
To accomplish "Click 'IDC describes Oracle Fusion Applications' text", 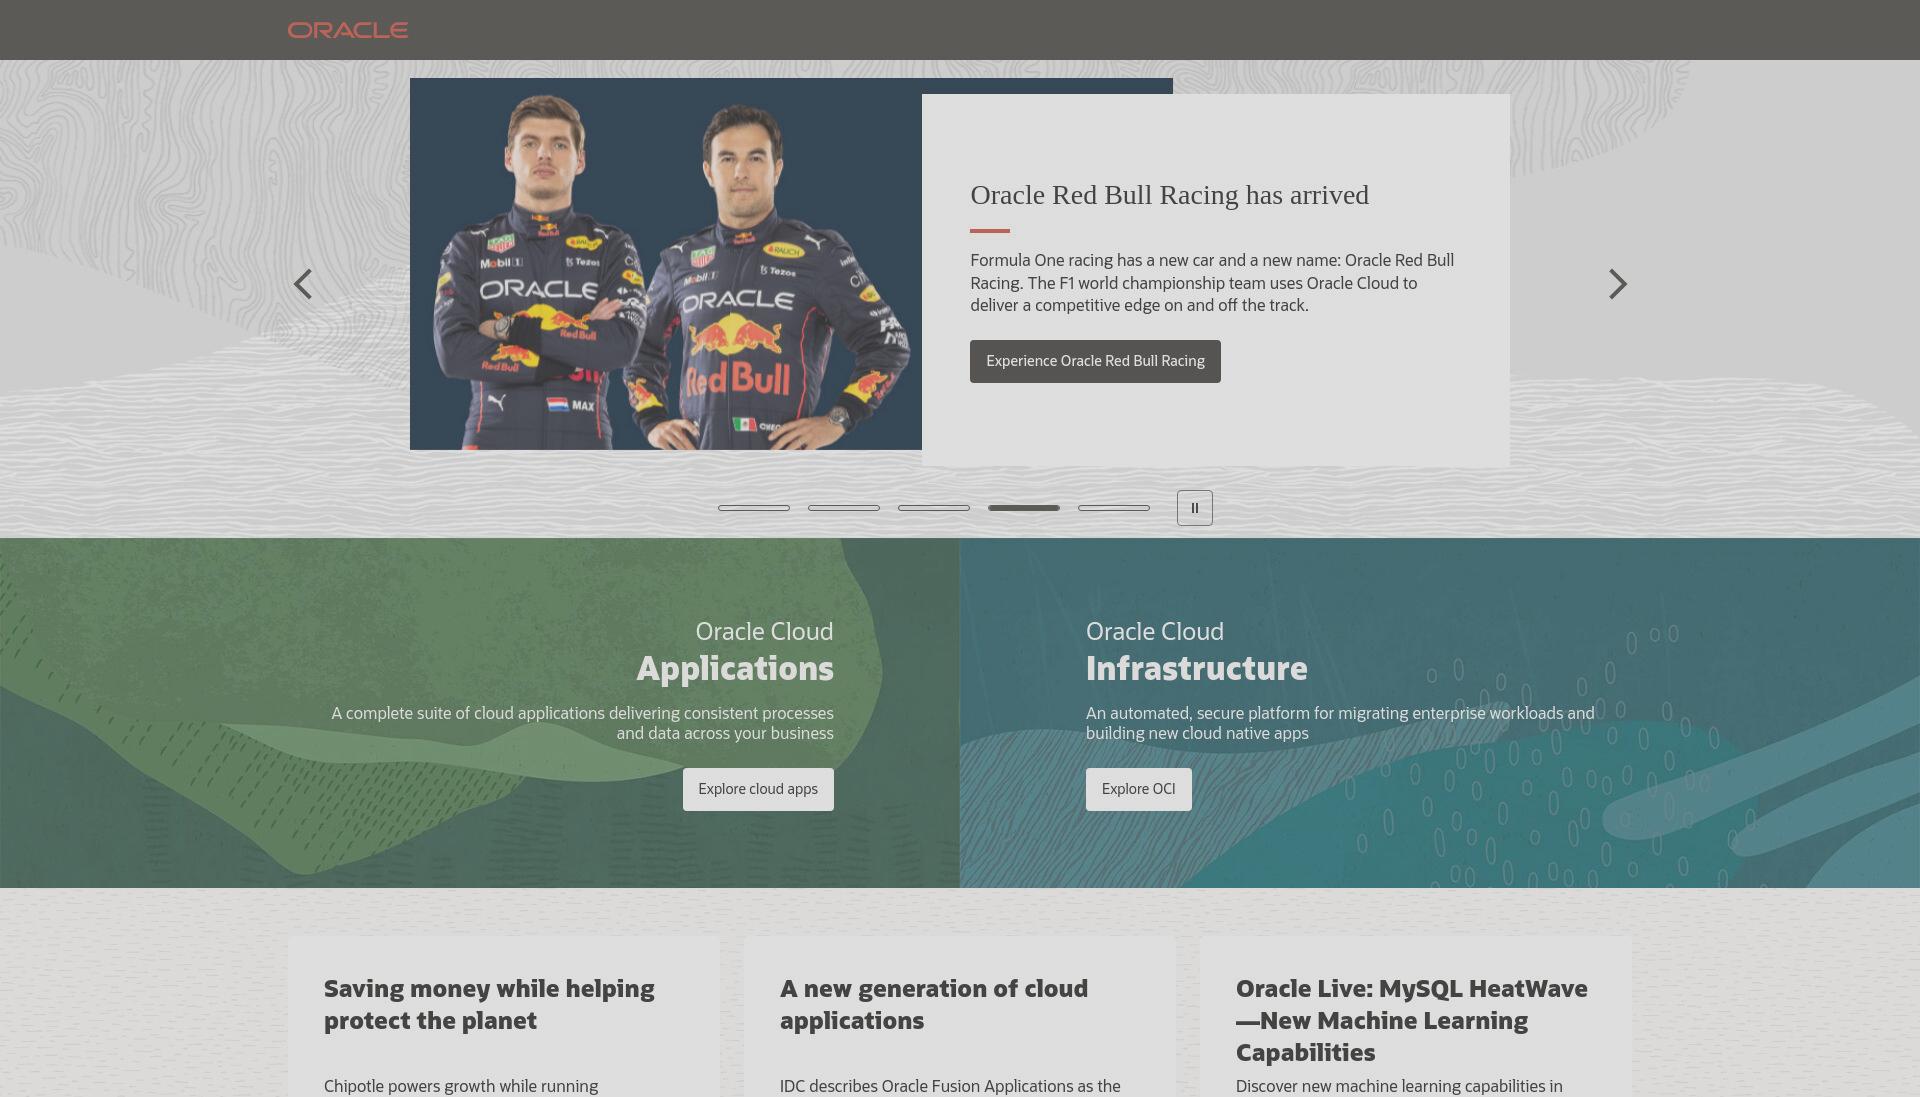I will [950, 1086].
